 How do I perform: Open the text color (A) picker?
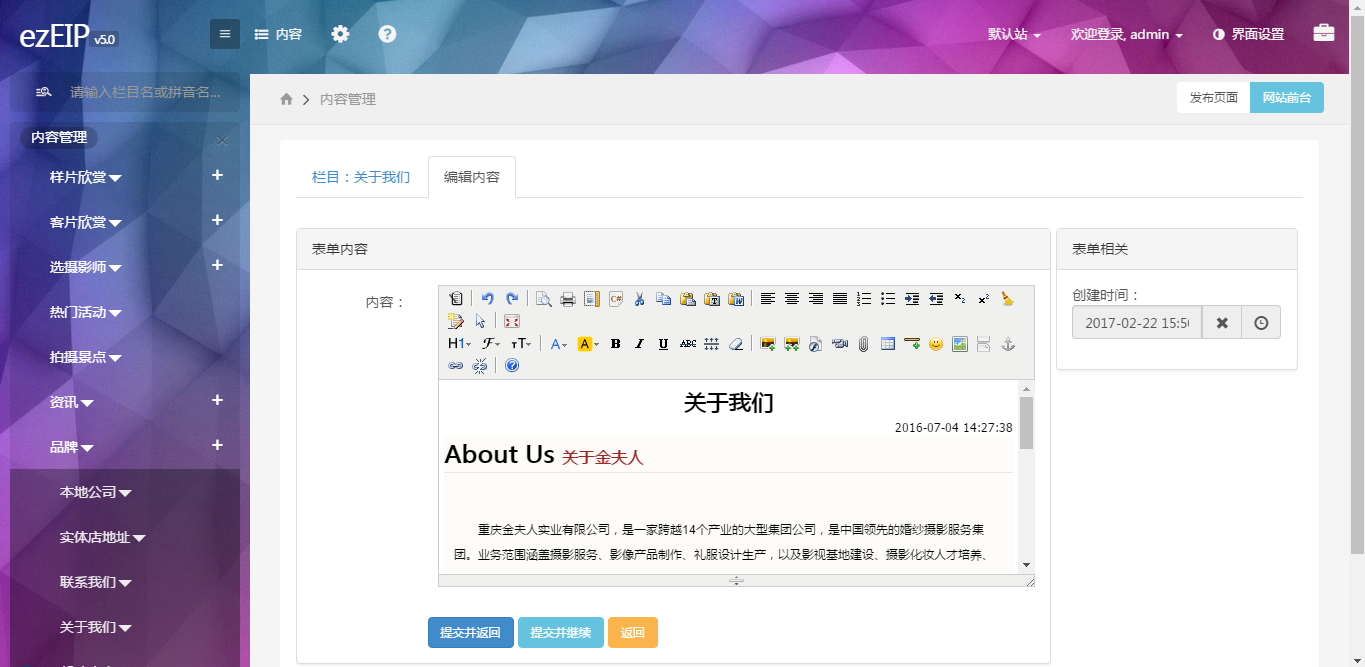[558, 343]
